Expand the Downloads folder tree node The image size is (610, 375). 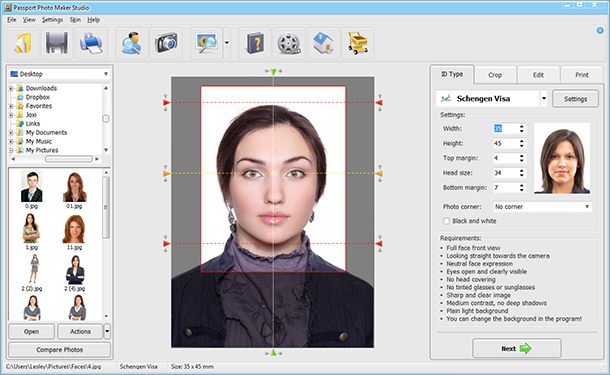click(x=11, y=88)
